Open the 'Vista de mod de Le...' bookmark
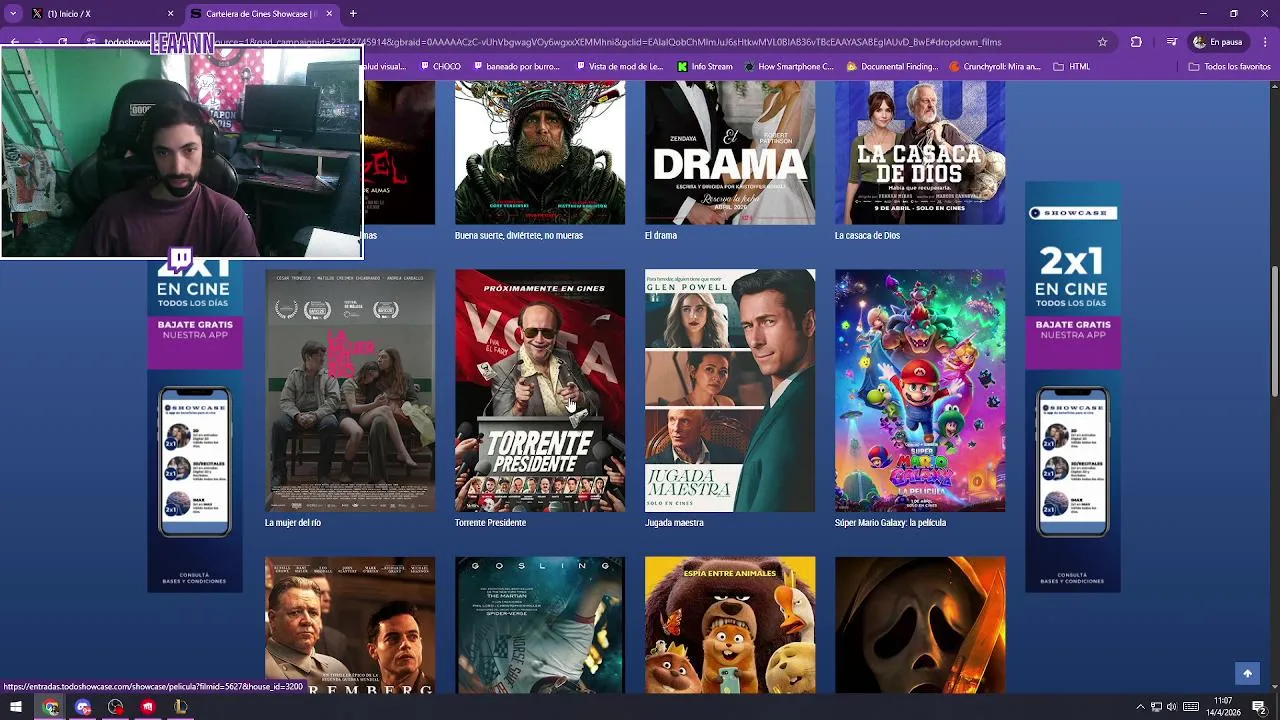This screenshot has width=1280, height=720. point(619,67)
